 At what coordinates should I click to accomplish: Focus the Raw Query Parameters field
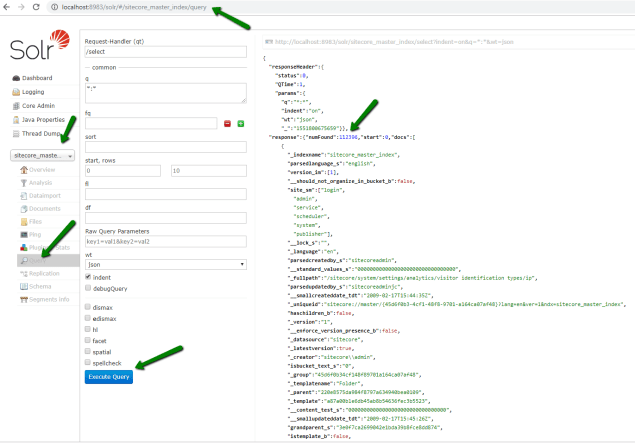coord(166,242)
